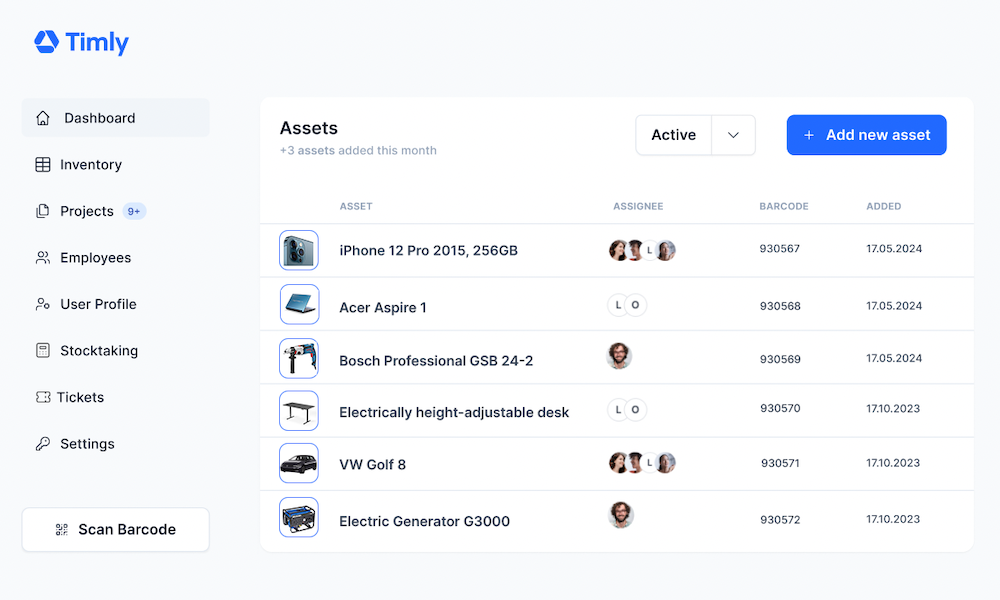The height and width of the screenshot is (600, 1000).
Task: Open the Tickets section icon
Action: pos(42,397)
